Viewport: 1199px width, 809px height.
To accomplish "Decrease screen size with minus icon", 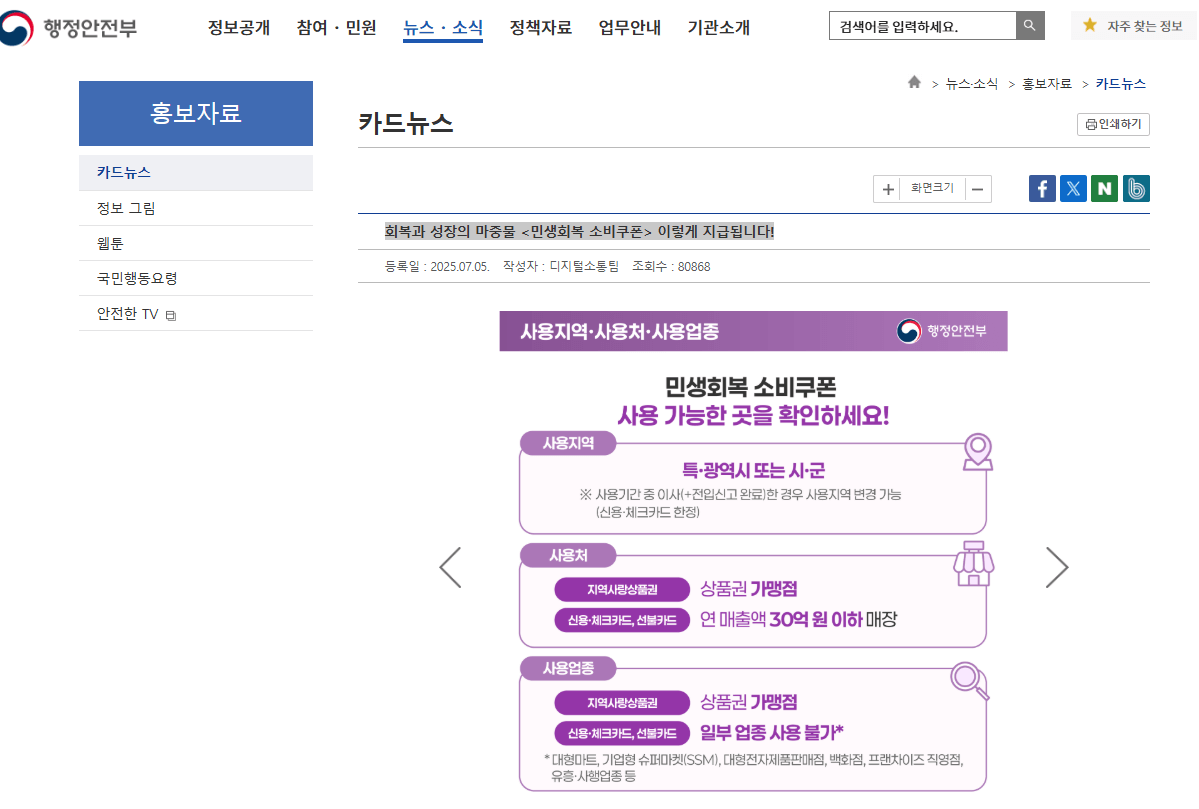I will tap(977, 189).
